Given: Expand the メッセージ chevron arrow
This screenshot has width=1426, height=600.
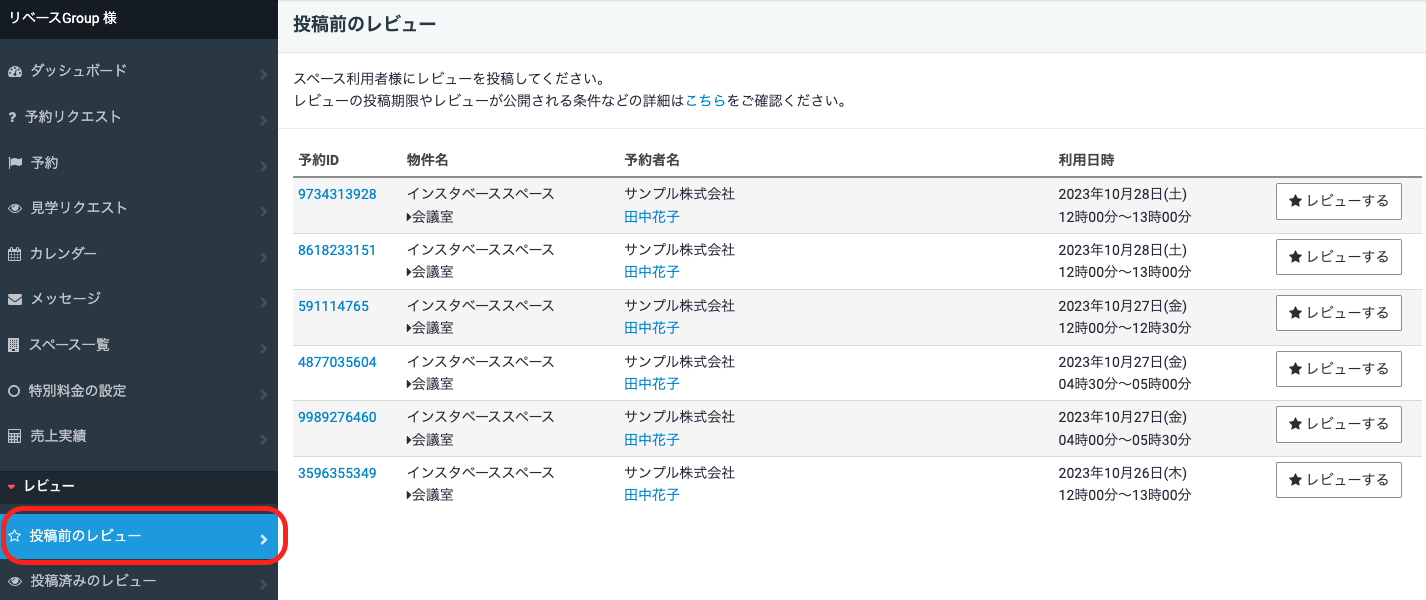Looking at the screenshot, I should tap(263, 302).
